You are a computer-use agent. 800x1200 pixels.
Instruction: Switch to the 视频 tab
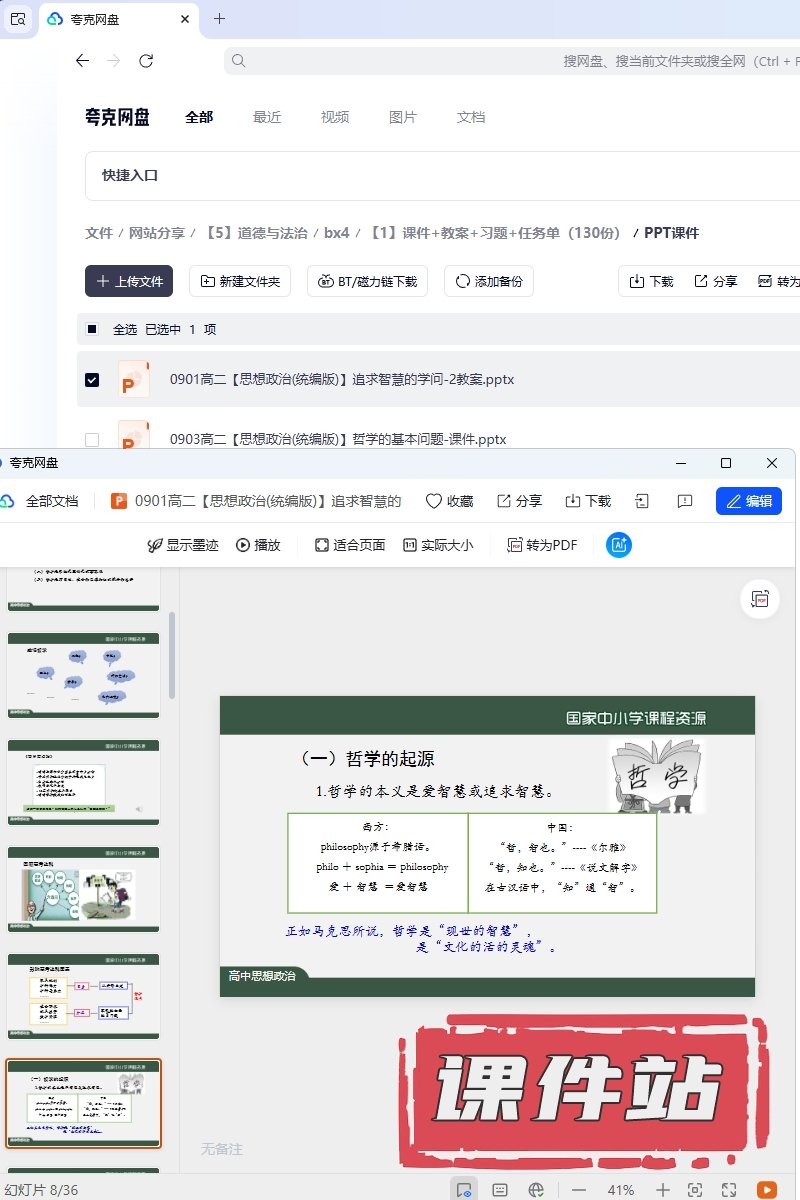pyautogui.click(x=335, y=117)
